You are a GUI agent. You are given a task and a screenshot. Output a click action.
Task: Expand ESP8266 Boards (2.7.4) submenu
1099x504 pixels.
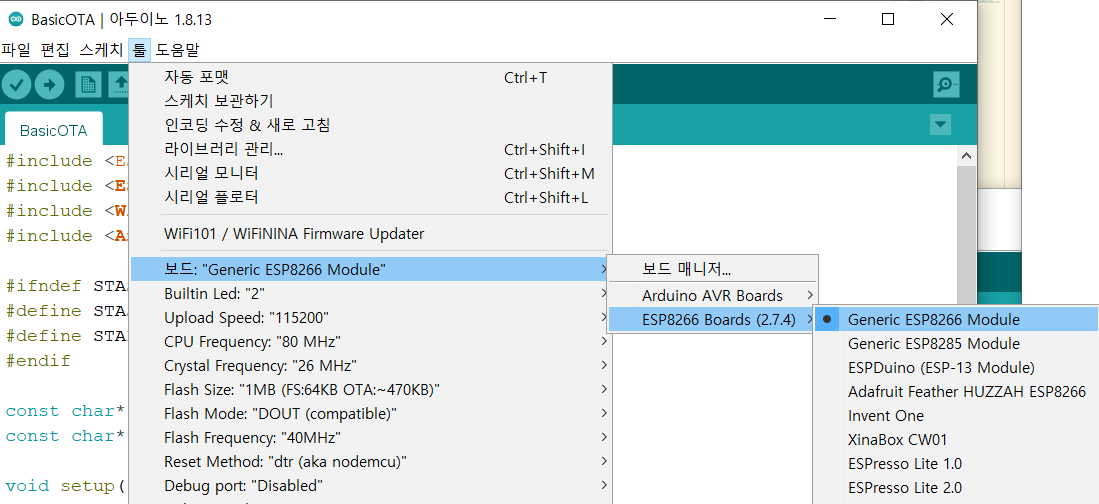[713, 320]
